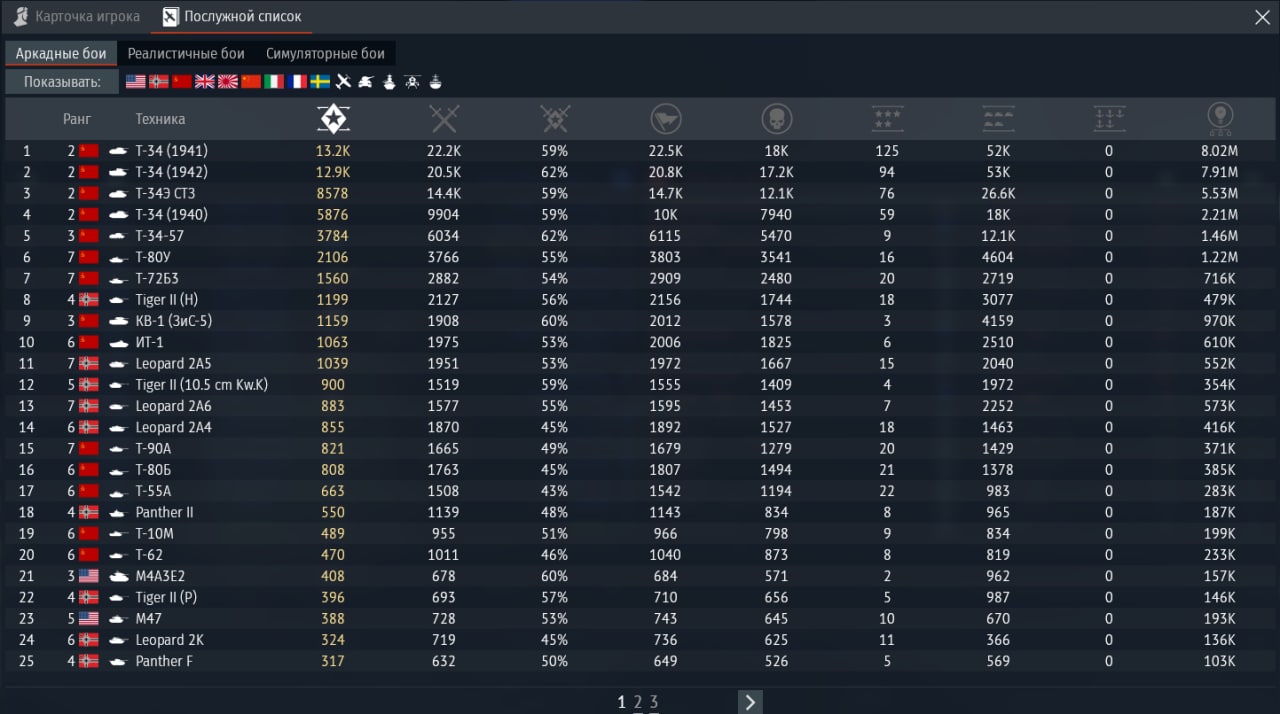Screen dimensions: 1280x714
Task: Filter by helicopter icon
Action: coord(412,82)
